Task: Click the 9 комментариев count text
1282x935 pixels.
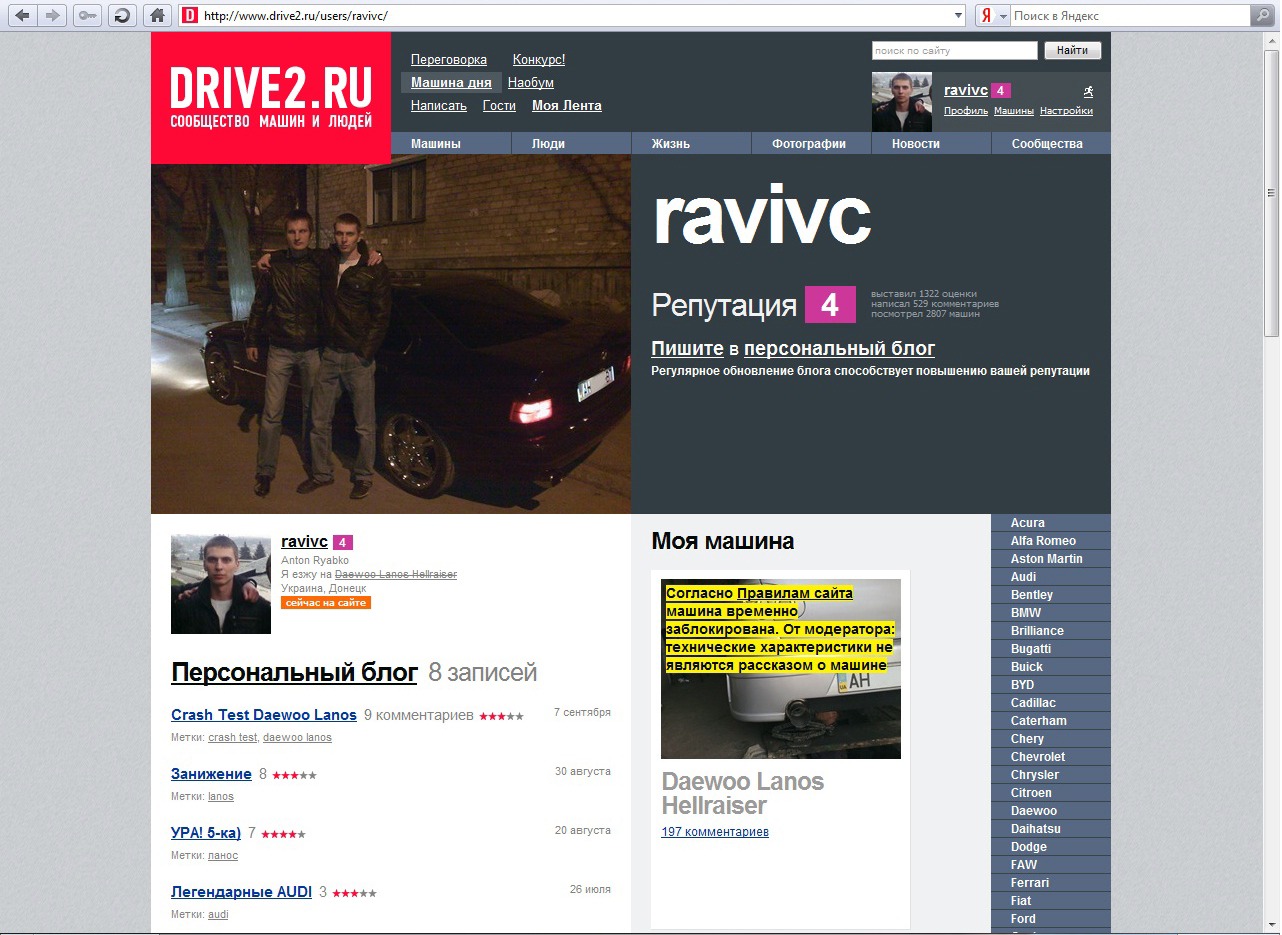Action: point(418,715)
